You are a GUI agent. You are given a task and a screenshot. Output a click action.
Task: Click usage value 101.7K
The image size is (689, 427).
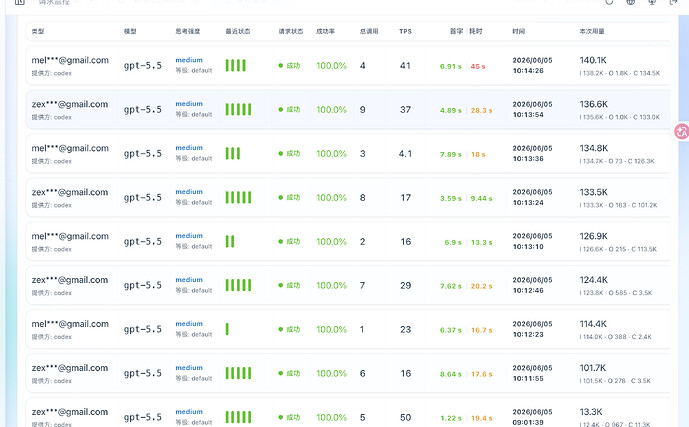click(593, 368)
